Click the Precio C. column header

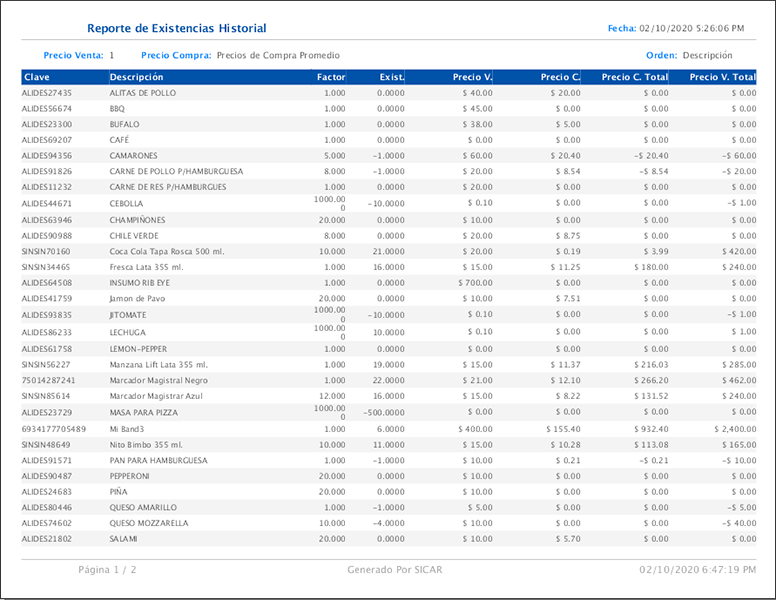coord(560,77)
